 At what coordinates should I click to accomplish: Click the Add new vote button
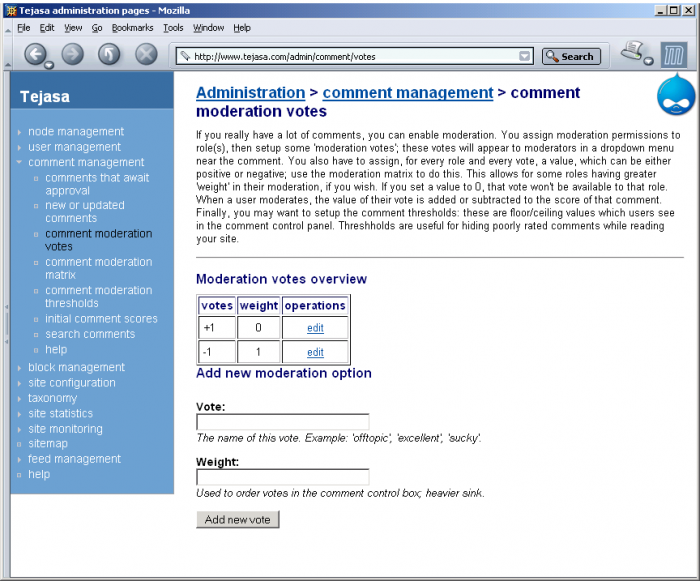pos(238,519)
